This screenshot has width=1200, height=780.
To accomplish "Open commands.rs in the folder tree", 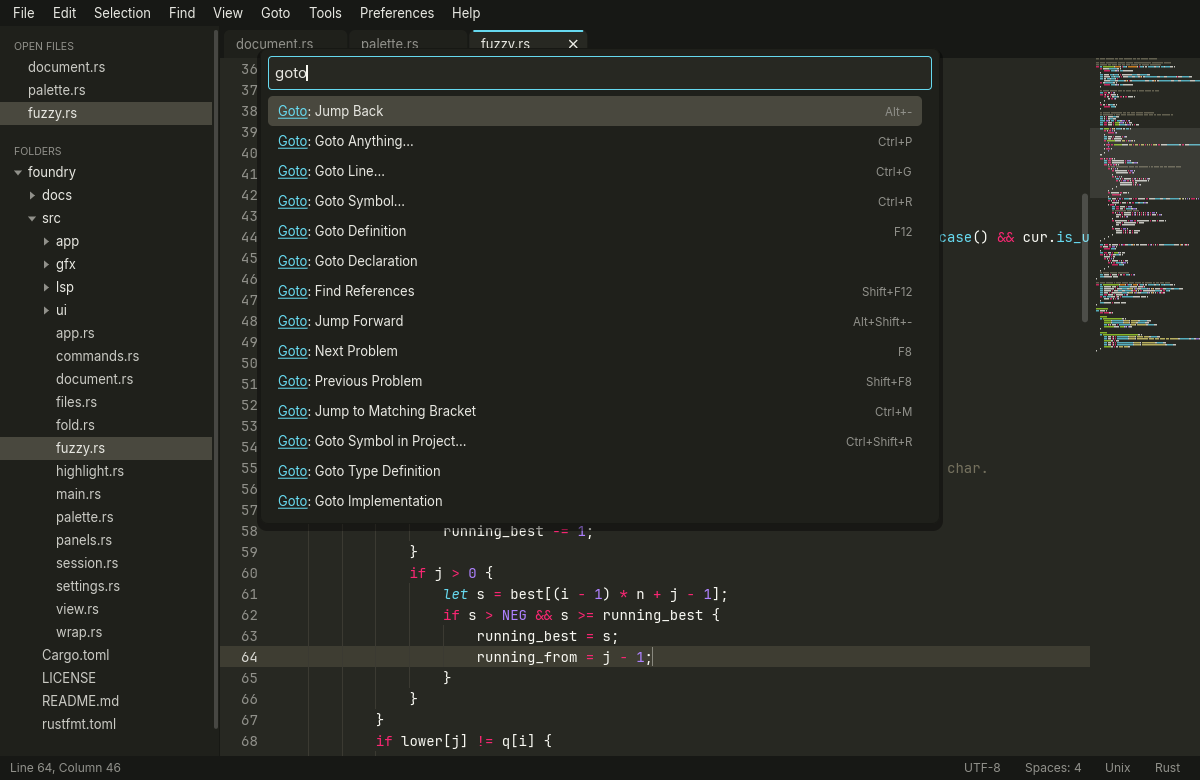I will coord(106,356).
